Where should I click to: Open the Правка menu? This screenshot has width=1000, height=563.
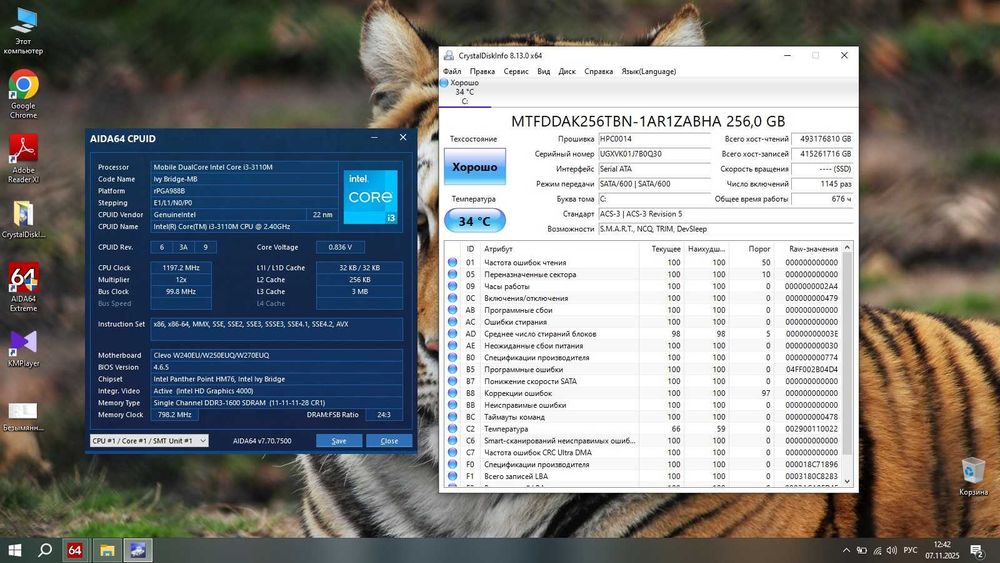click(482, 71)
